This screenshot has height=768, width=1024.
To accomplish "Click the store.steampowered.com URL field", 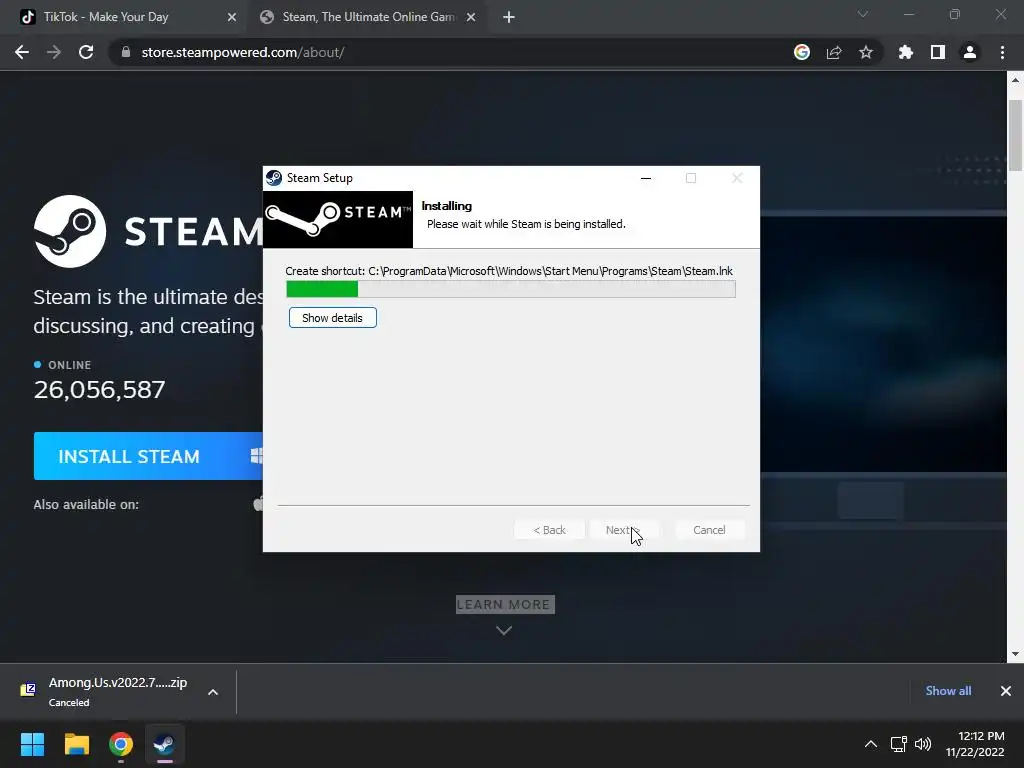I will (x=451, y=52).
